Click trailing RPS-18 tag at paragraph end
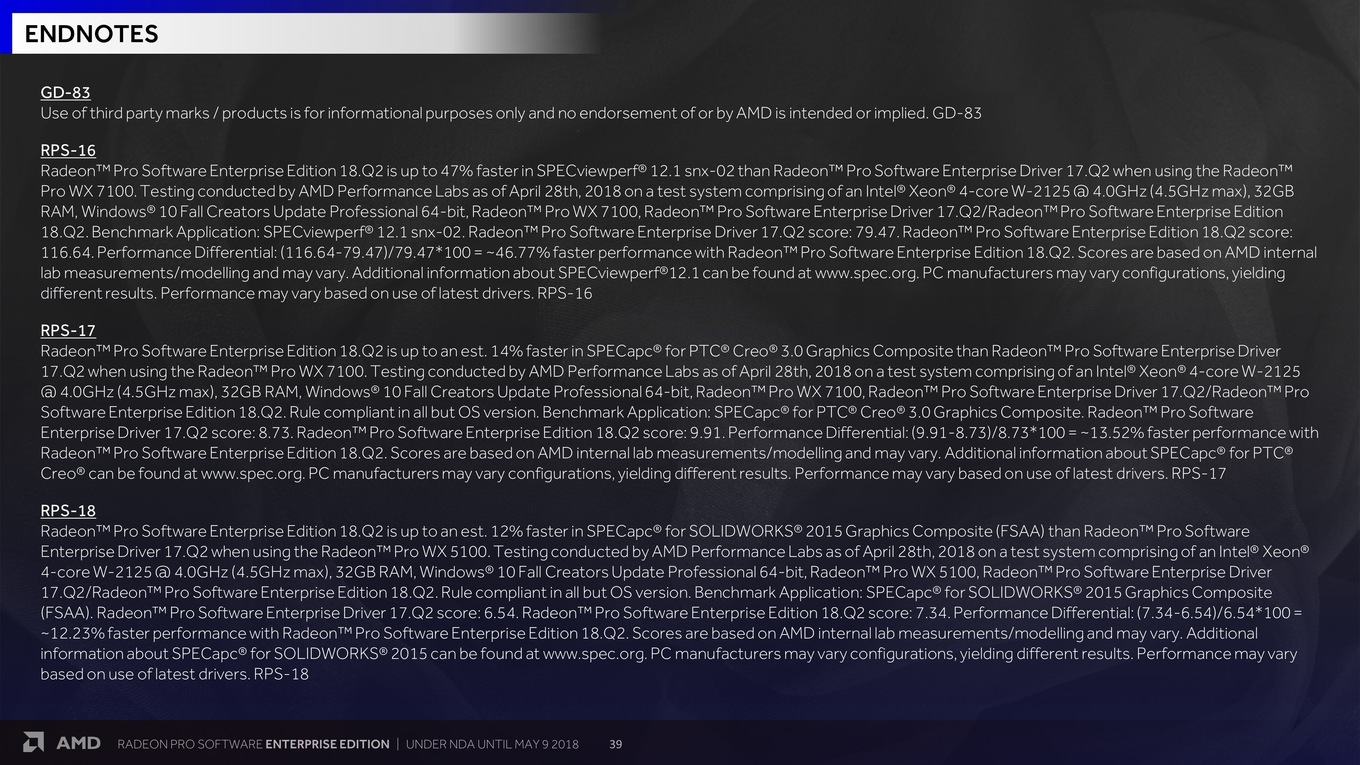This screenshot has height=765, width=1360. pos(281,674)
